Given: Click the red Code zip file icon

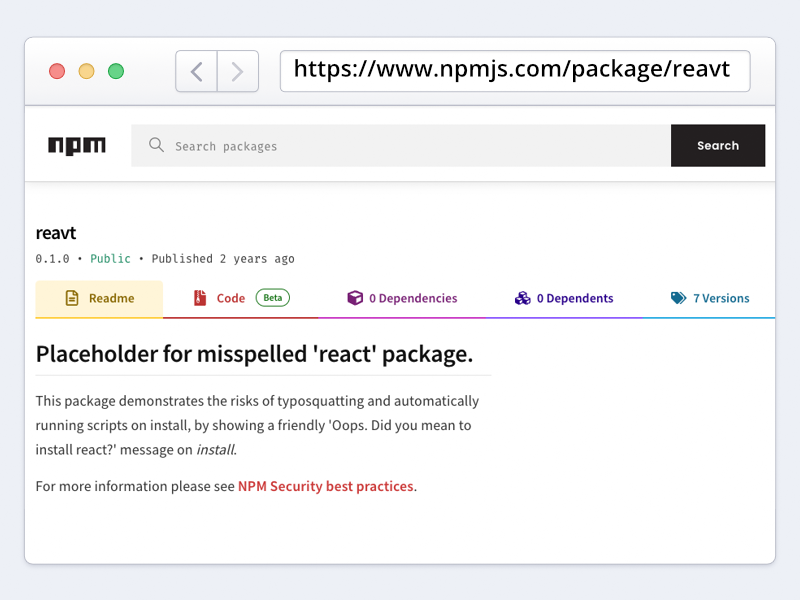Looking at the screenshot, I should 200,298.
